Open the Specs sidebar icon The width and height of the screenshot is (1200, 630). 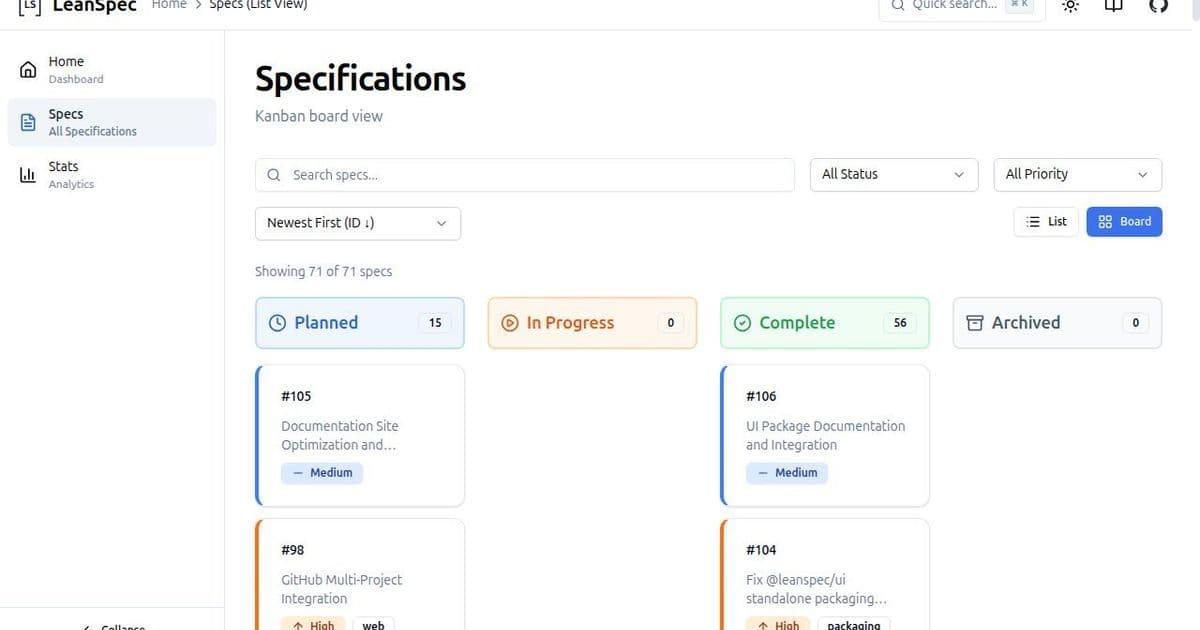[x=29, y=120]
